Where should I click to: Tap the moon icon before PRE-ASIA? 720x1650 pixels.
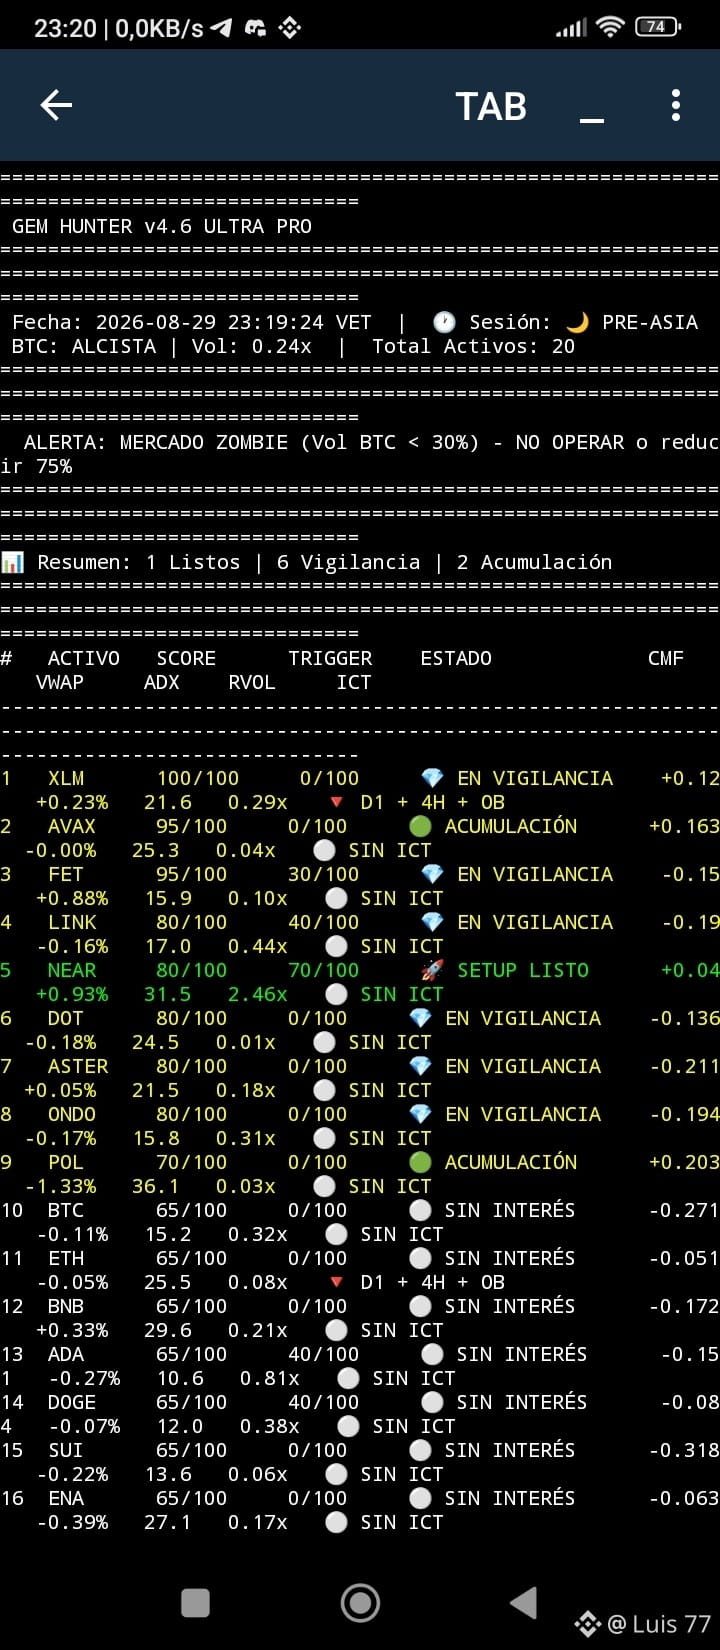click(577, 322)
